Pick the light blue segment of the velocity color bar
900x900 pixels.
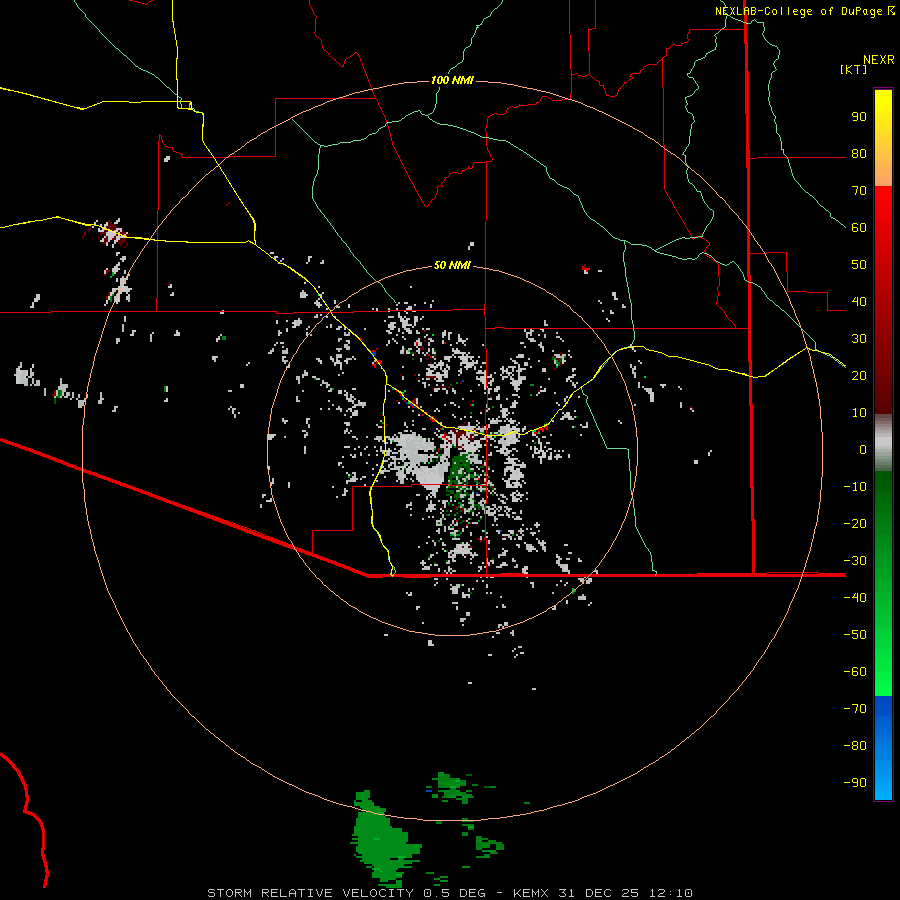pyautogui.click(x=883, y=775)
